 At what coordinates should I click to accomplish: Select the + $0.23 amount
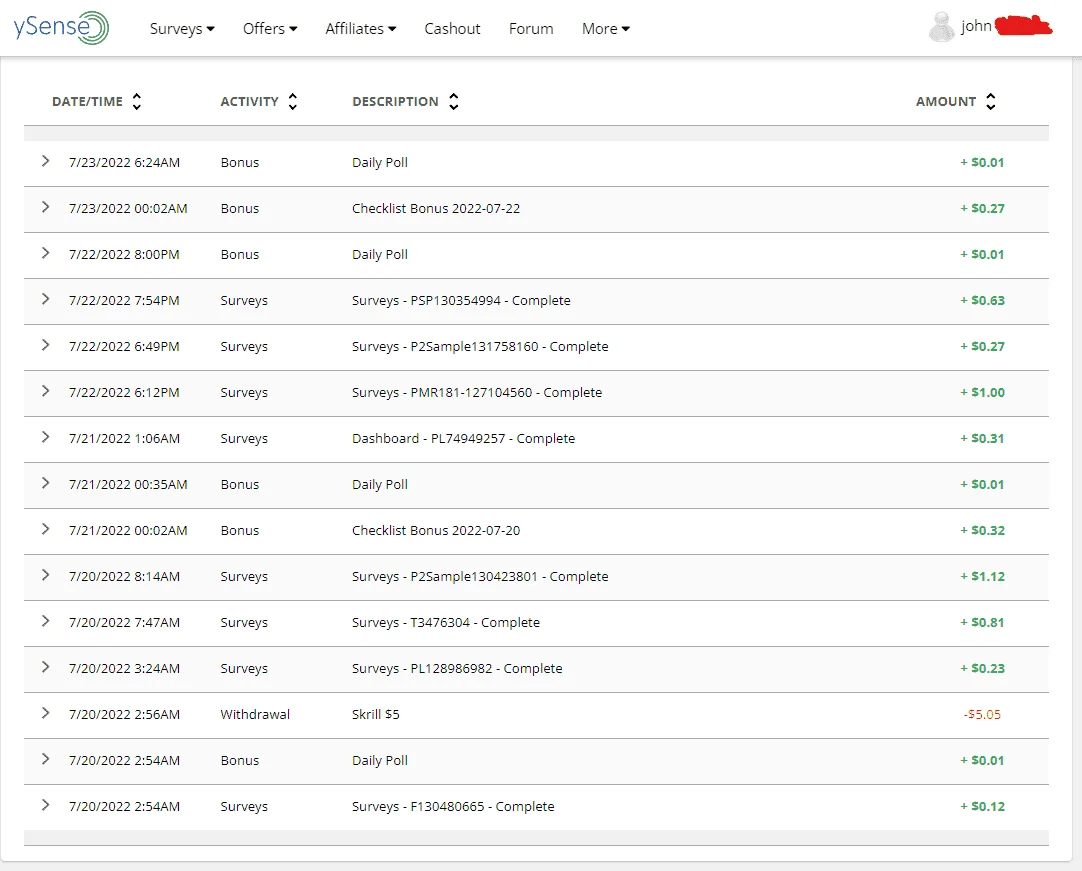983,668
